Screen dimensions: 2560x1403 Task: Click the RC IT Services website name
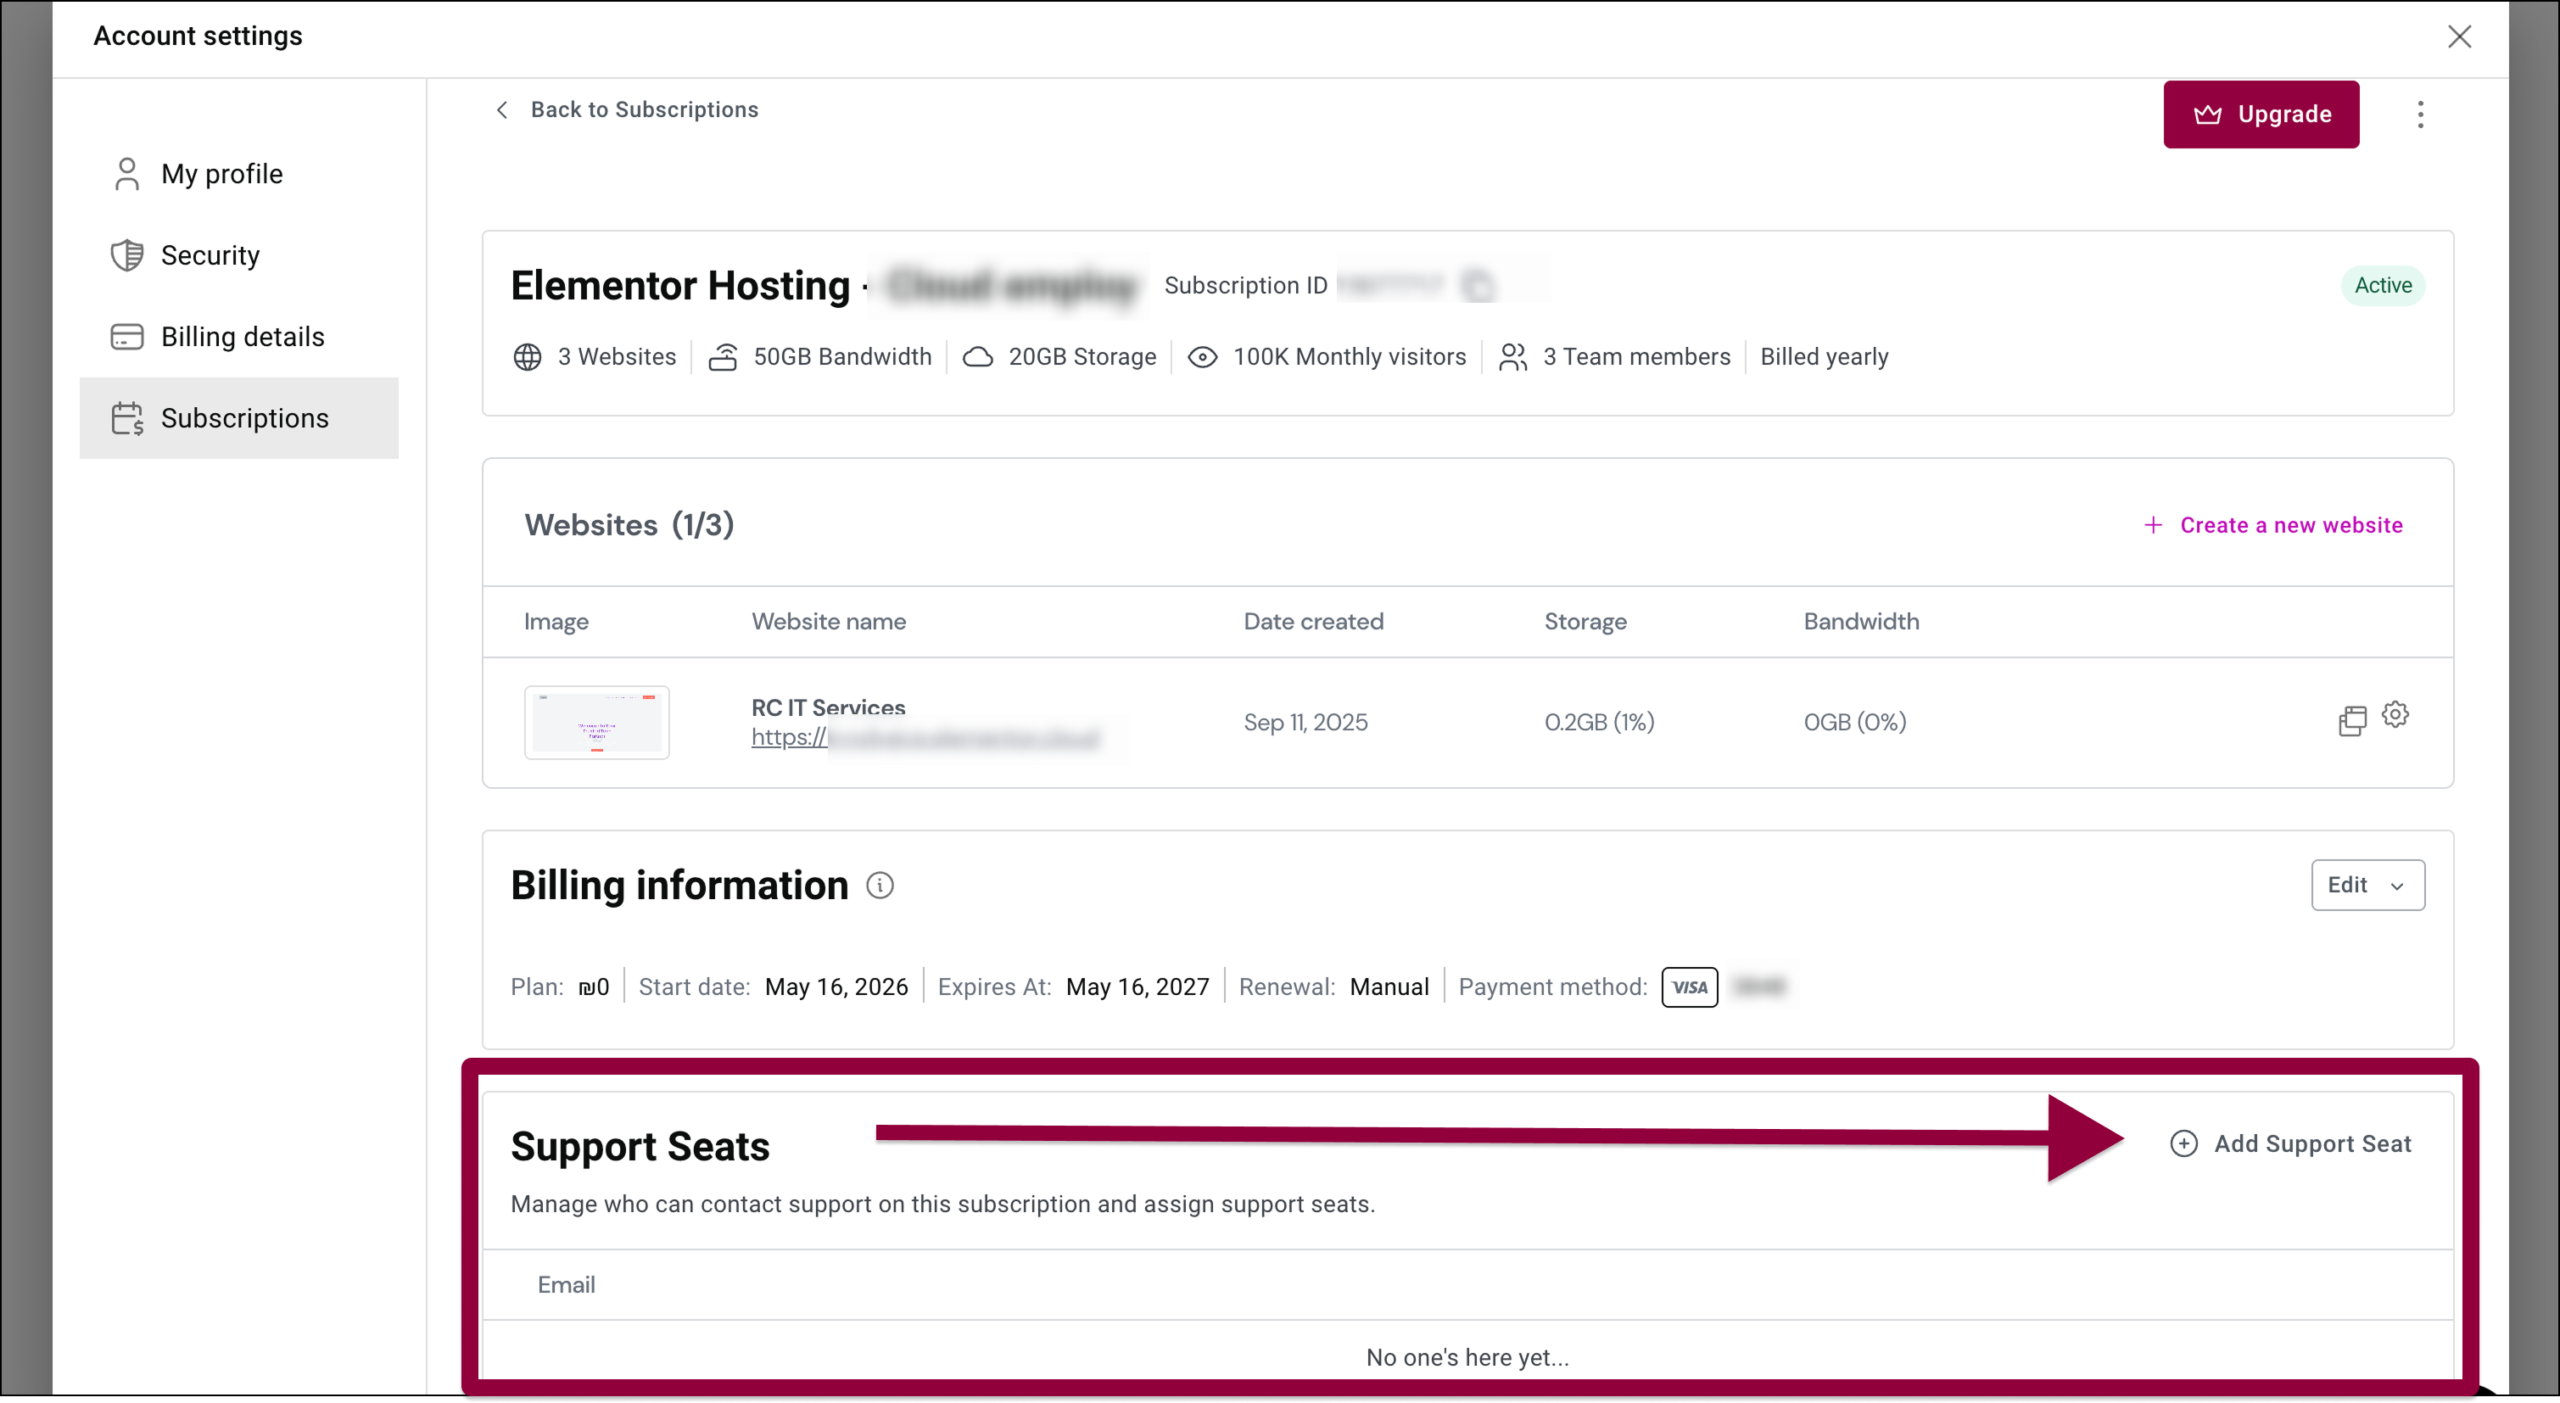(828, 708)
